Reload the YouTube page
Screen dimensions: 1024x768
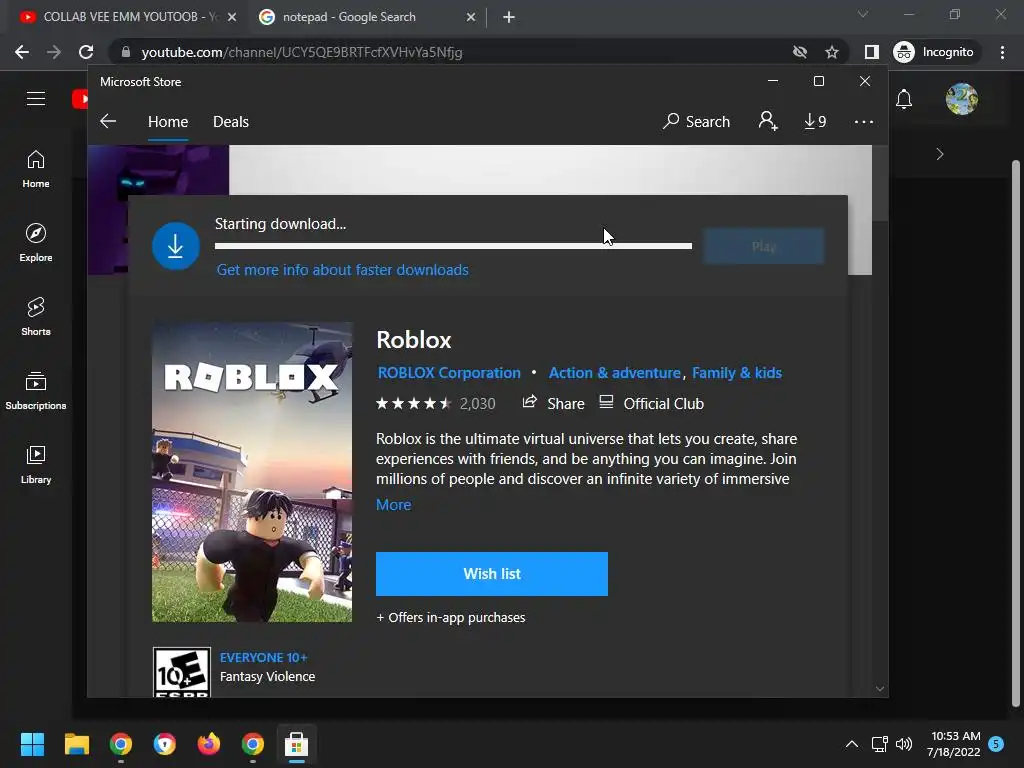(86, 52)
